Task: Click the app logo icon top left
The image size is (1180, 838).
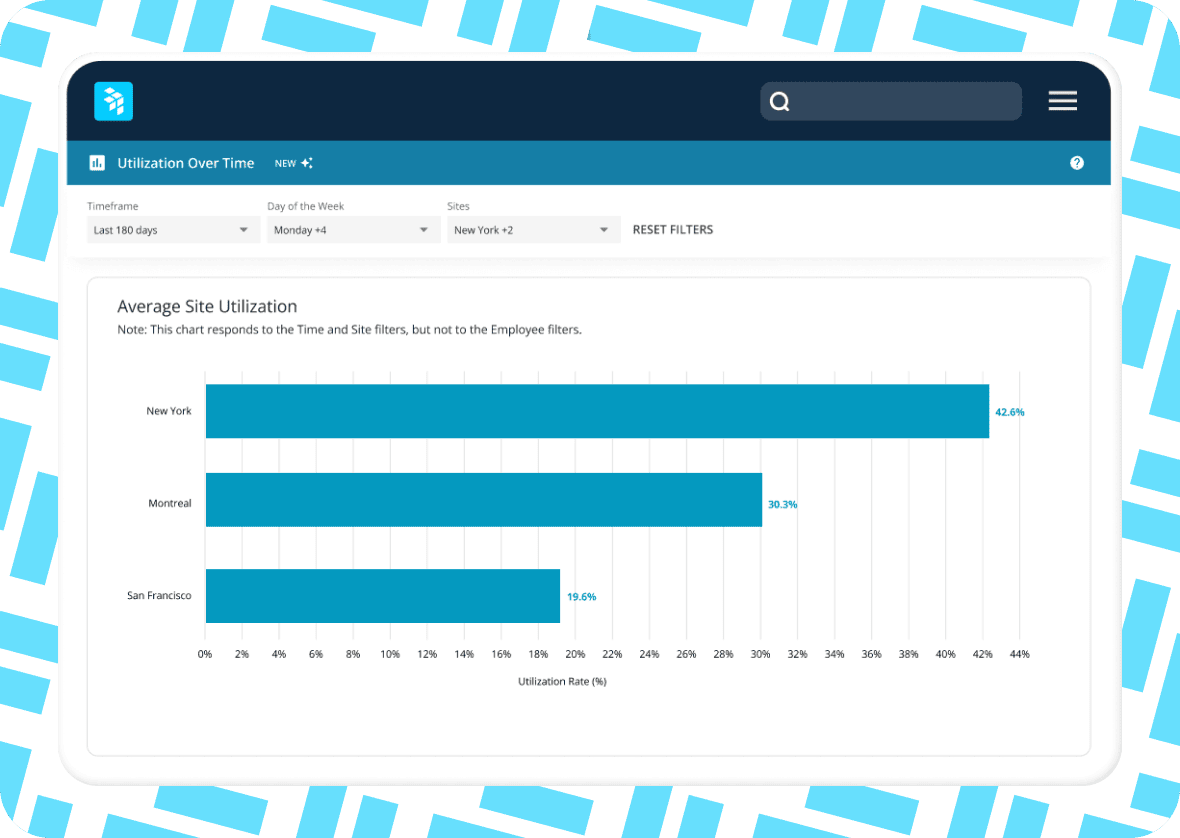Action: tap(113, 101)
